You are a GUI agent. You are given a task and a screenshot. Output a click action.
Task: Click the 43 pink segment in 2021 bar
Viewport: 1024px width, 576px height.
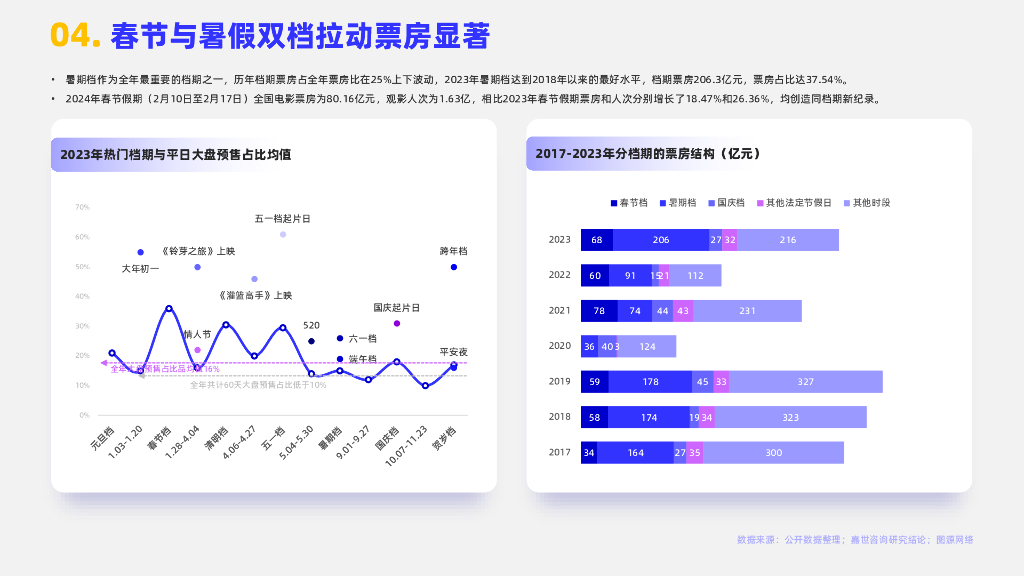(683, 311)
